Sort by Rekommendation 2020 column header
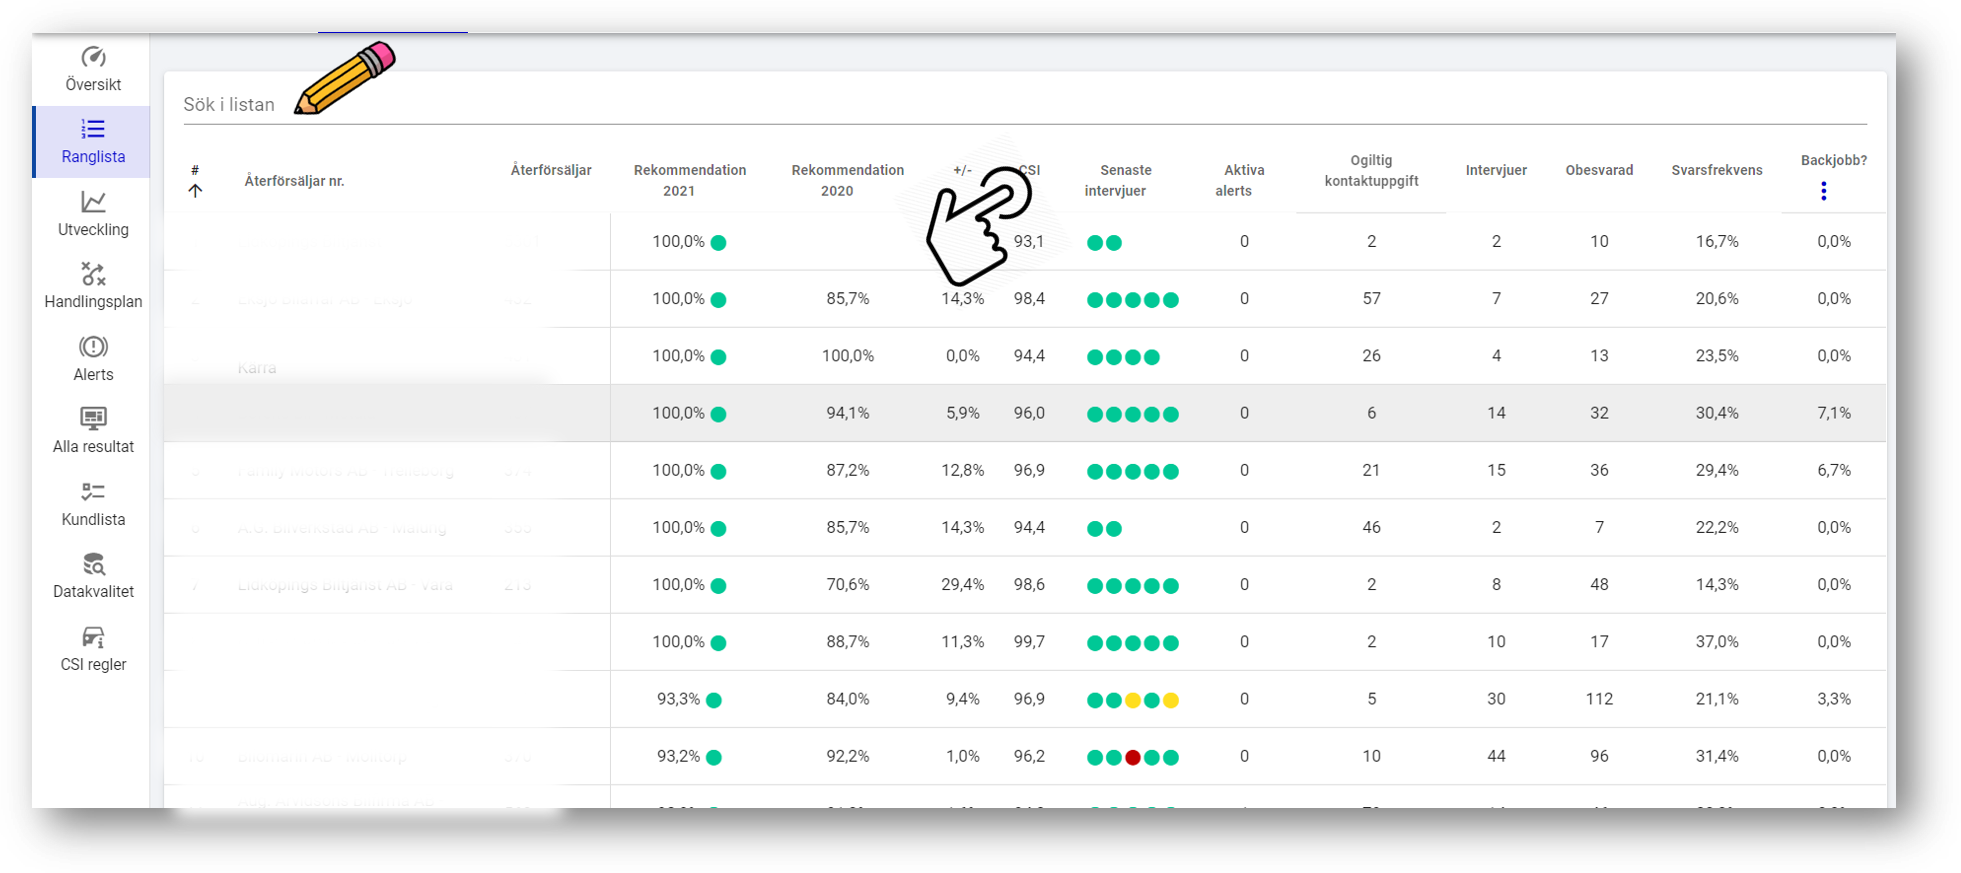The height and width of the screenshot is (873, 1961). 847,180
